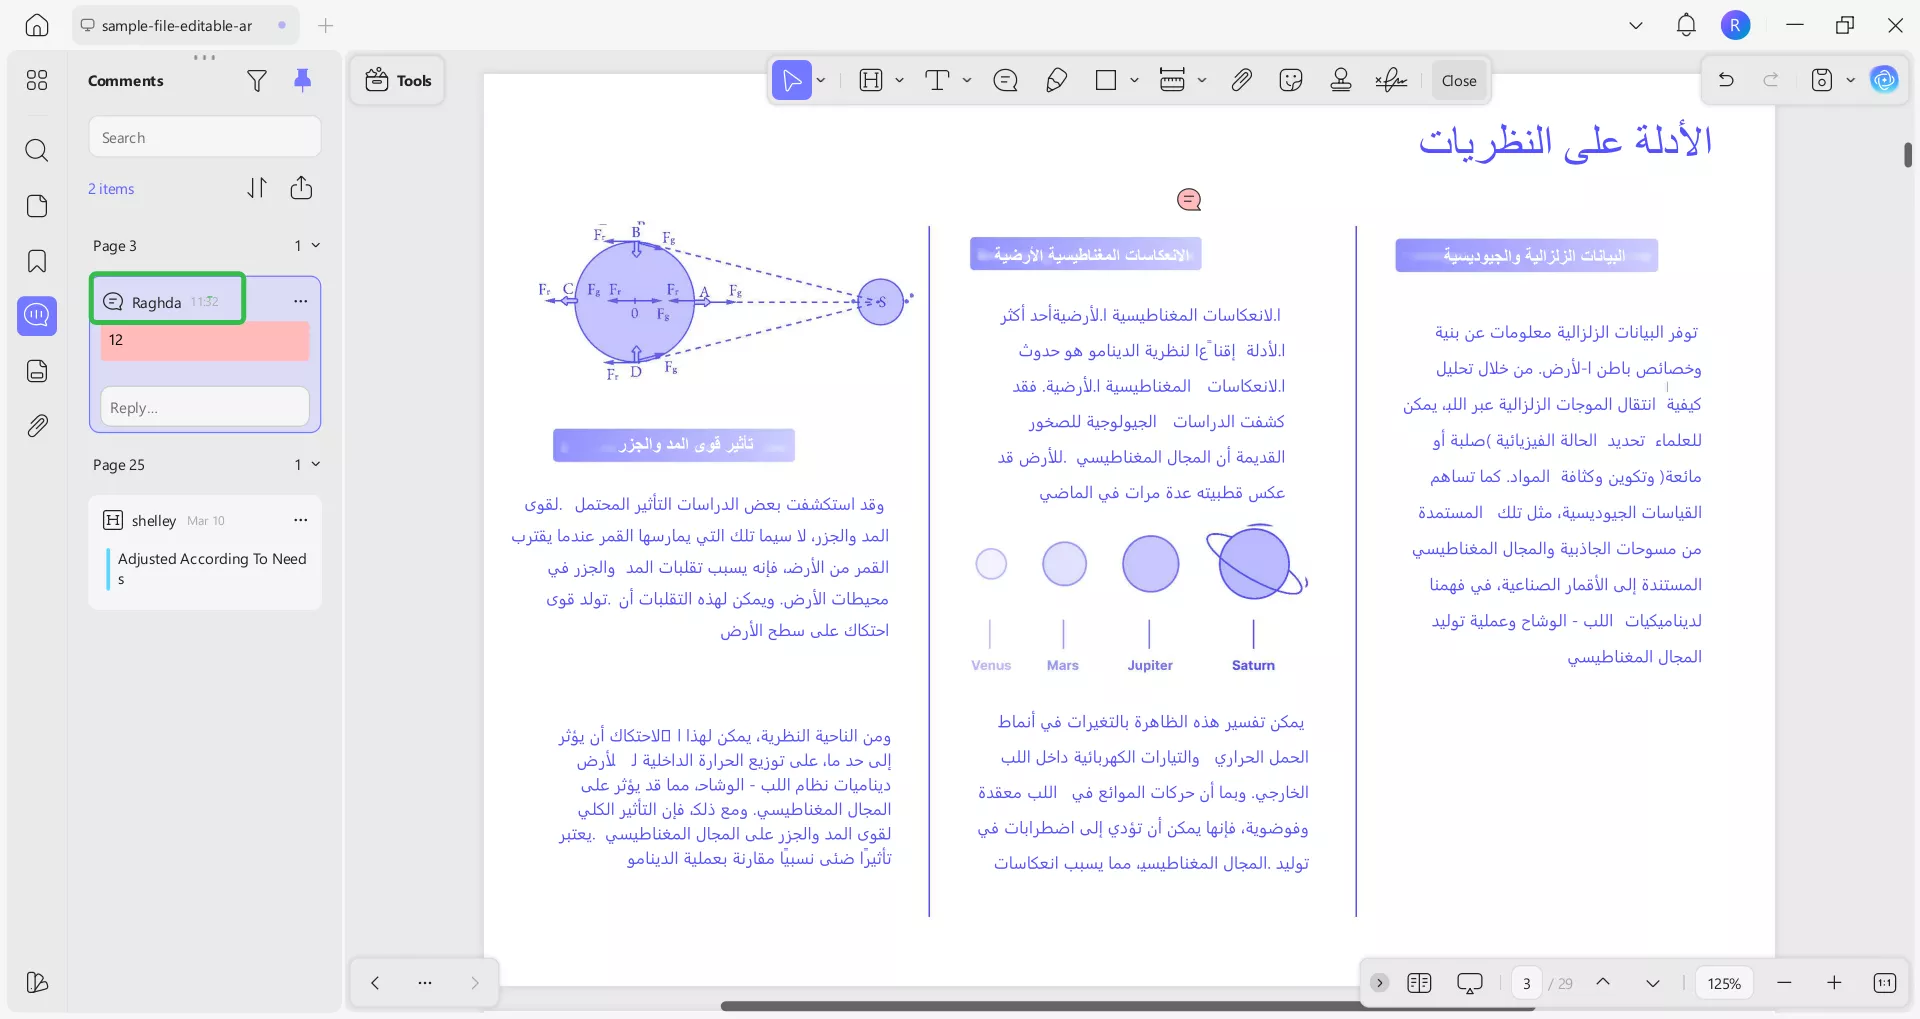The image size is (1920, 1019).
Task: Open the Tools menu
Action: [397, 80]
